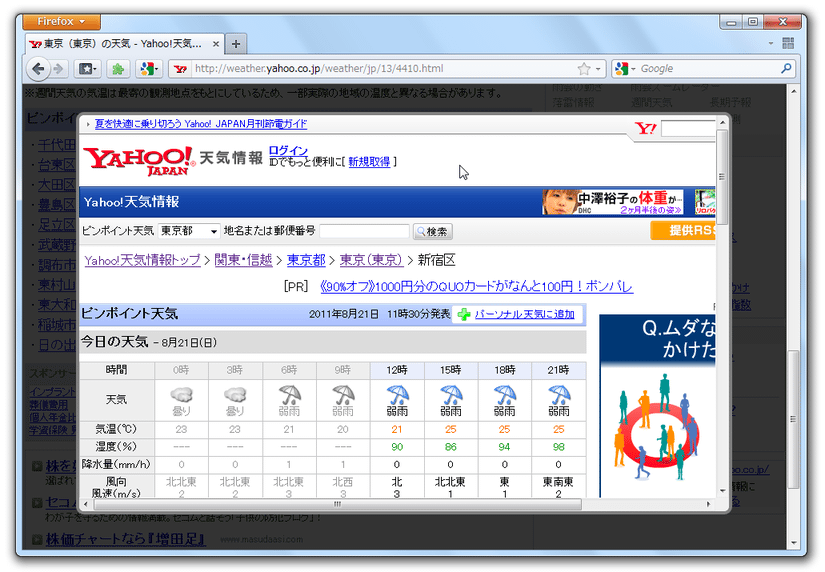
Task: Click the ログイン link
Action: tap(288, 150)
